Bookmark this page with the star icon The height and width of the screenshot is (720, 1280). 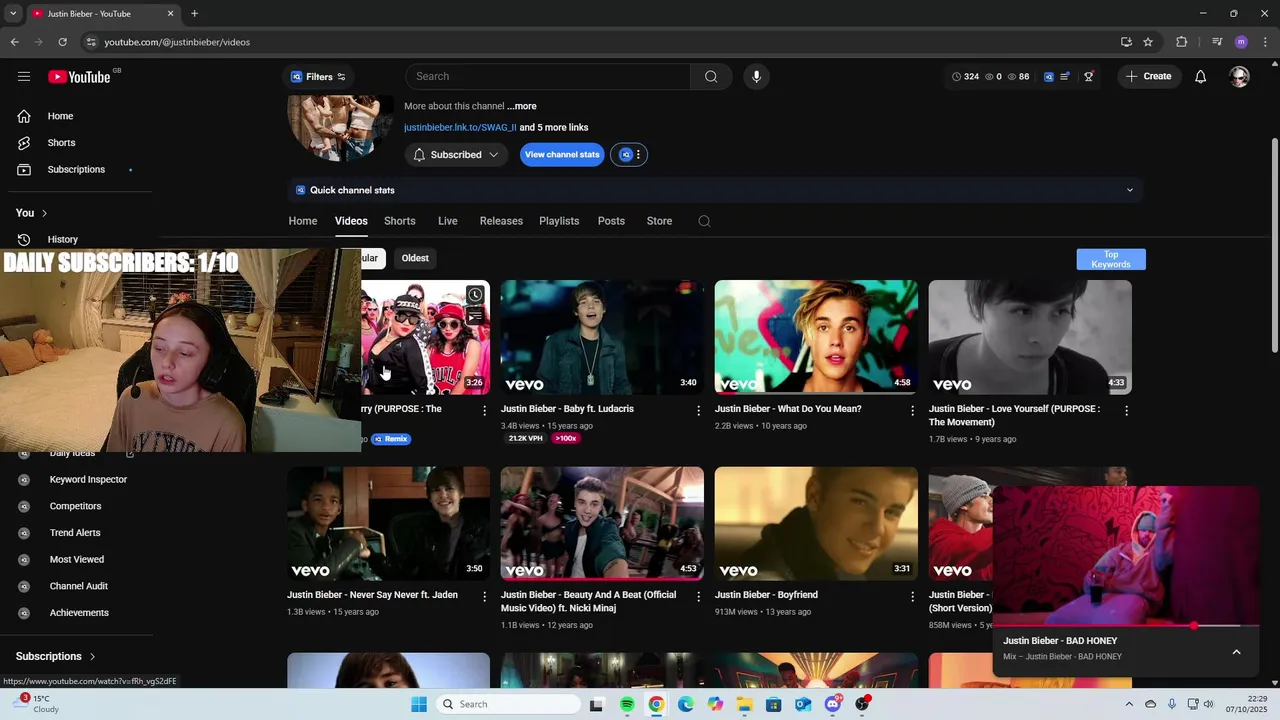[1148, 42]
